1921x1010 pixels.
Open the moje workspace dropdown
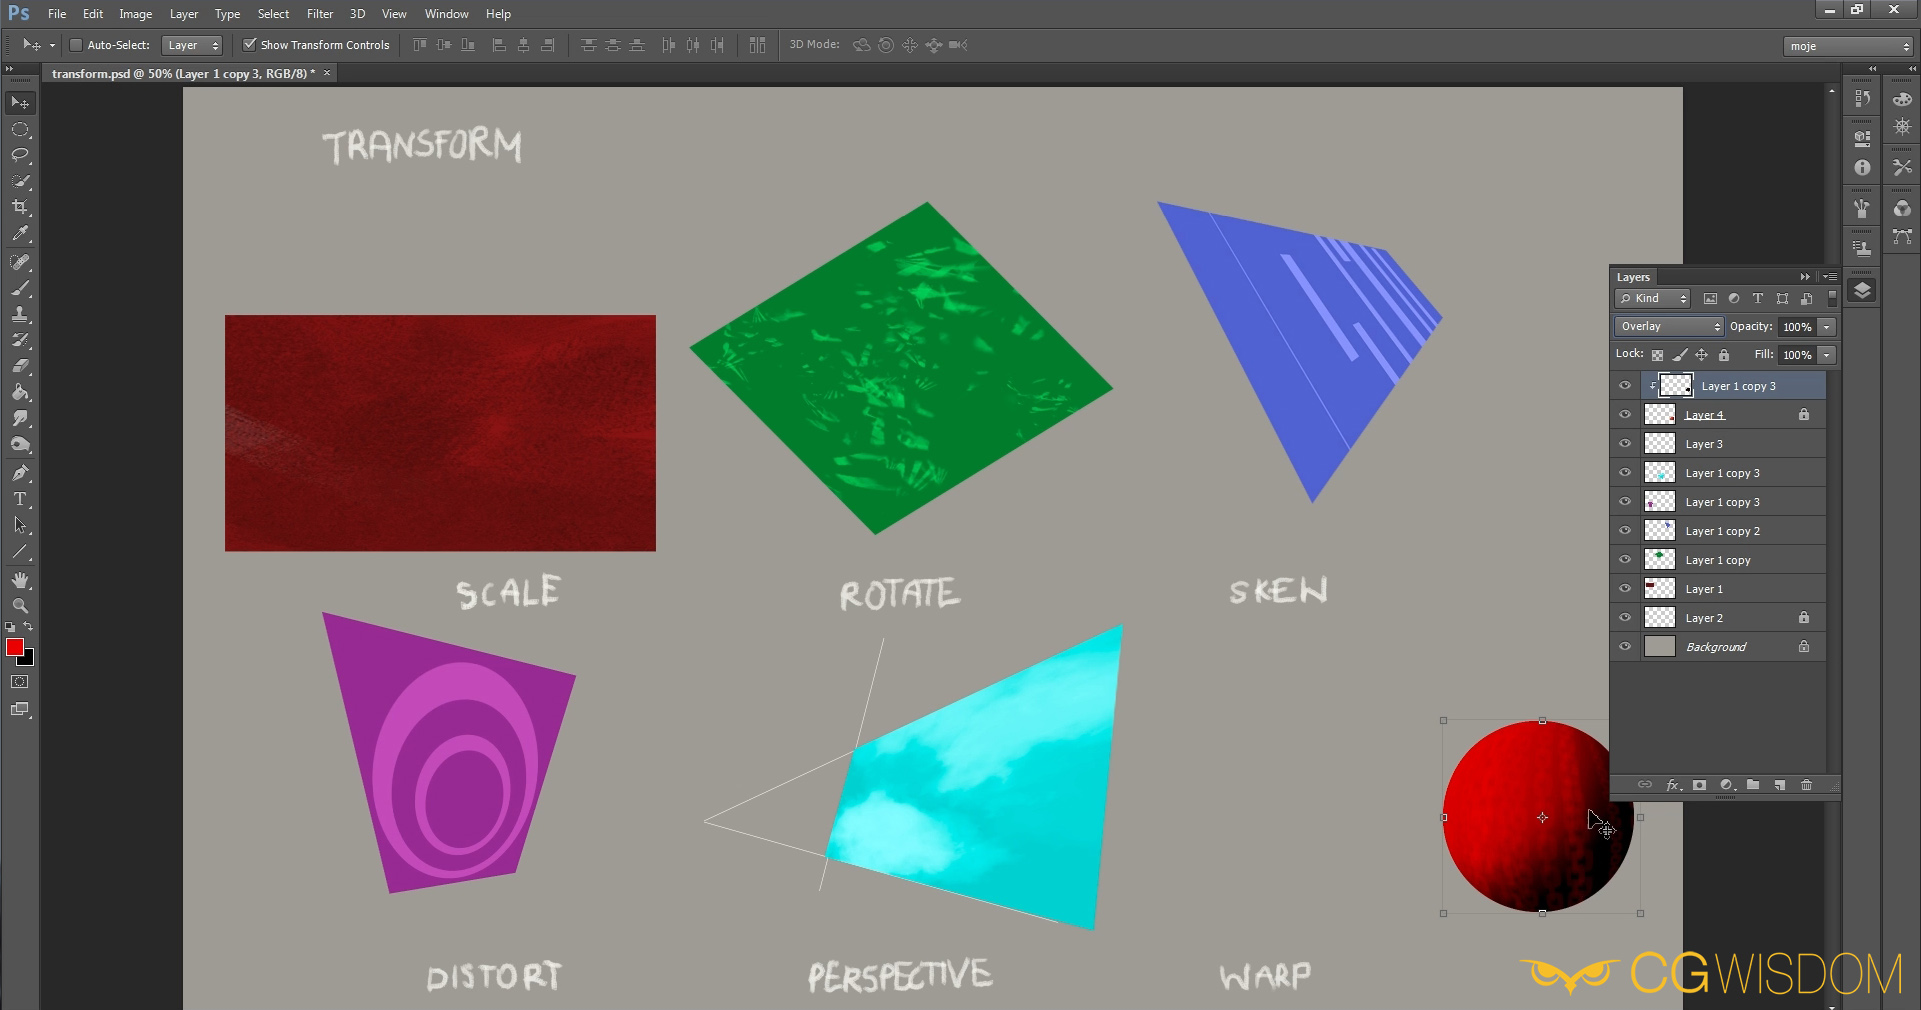[x=1848, y=46]
